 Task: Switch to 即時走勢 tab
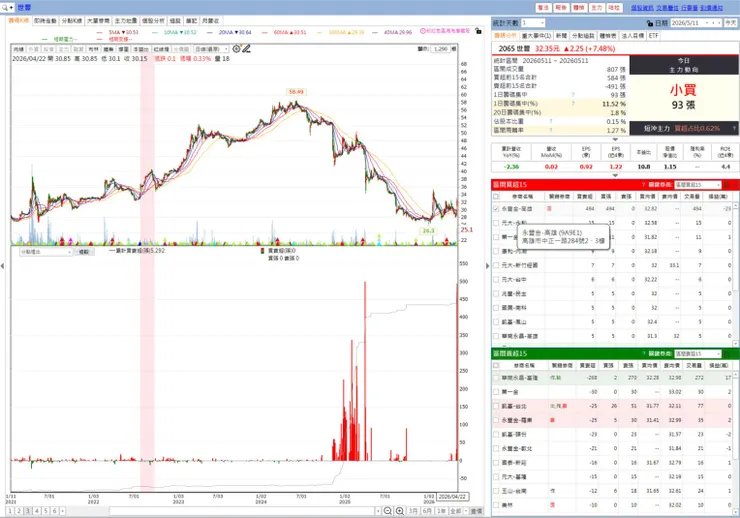[45, 21]
